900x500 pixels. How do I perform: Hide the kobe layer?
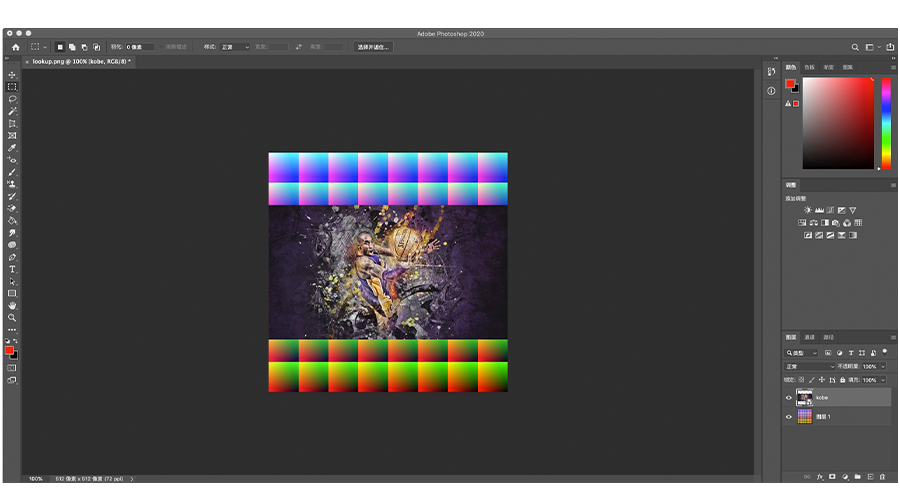tap(789, 397)
